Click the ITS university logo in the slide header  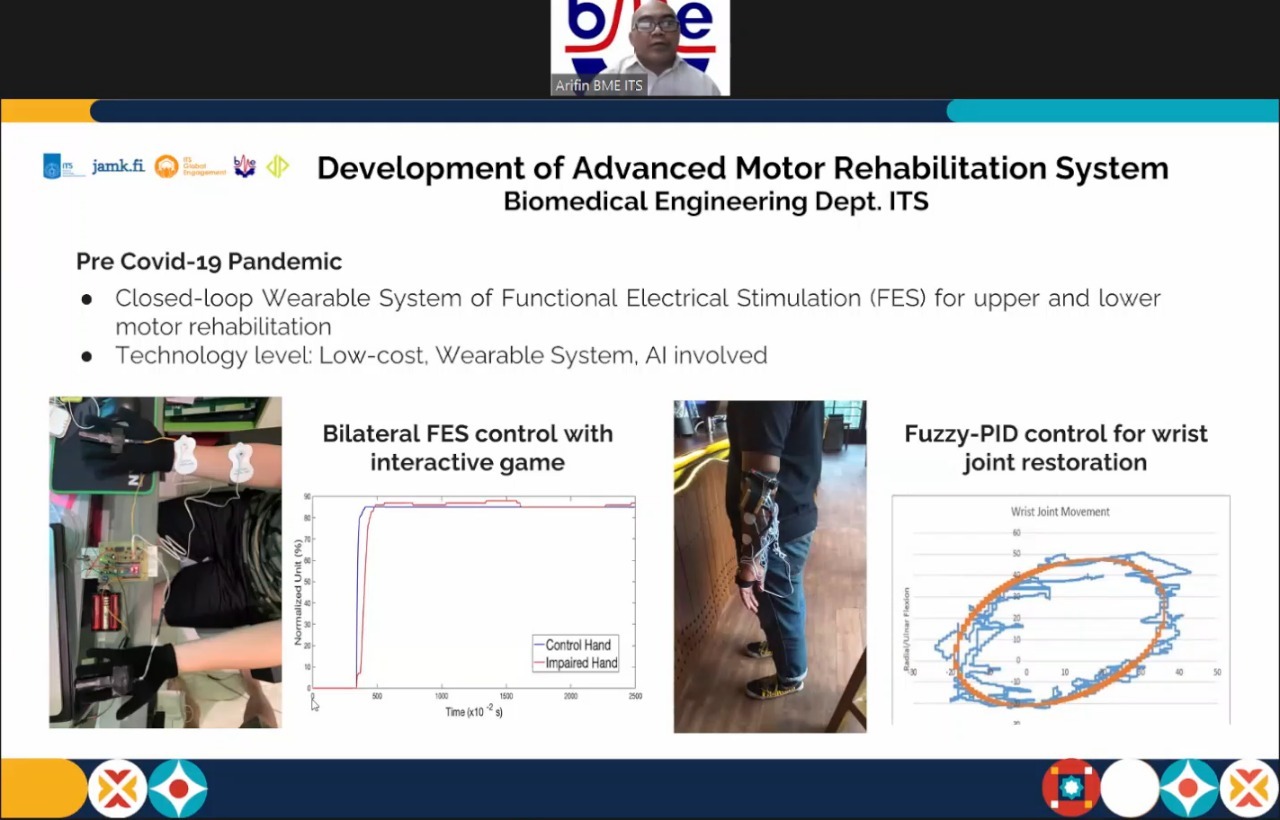point(62,166)
